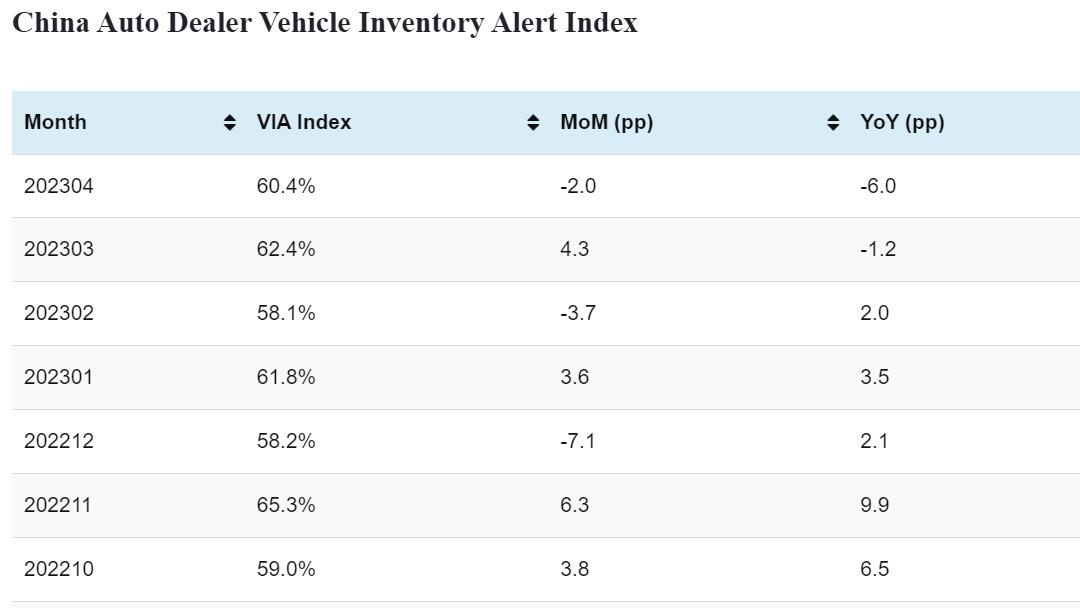
Task: Select the MoM (pp) header label
Action: click(x=606, y=122)
